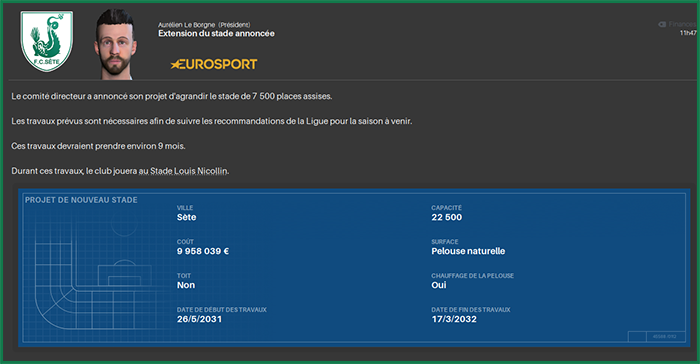
Task: Select the Coût value '9 958 039 €'
Action: pos(203,251)
